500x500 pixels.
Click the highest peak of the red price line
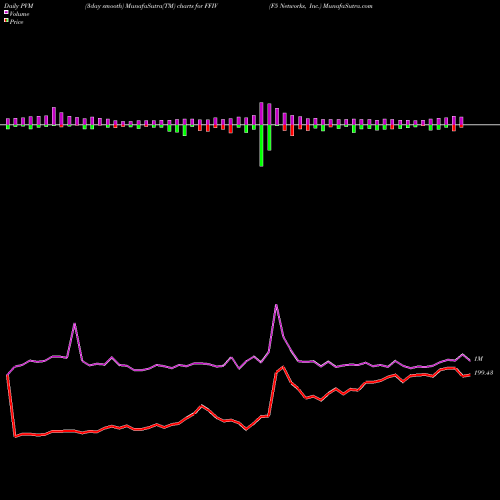tap(283, 367)
